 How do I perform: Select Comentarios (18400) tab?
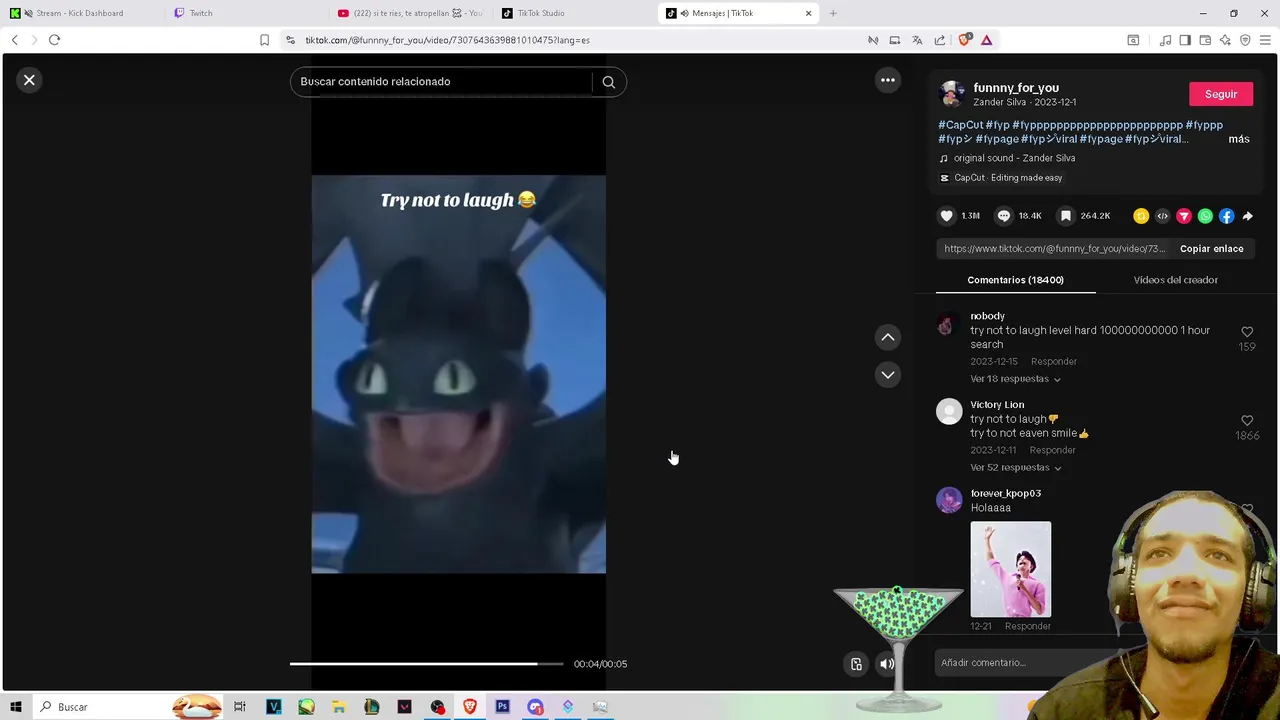[1015, 280]
